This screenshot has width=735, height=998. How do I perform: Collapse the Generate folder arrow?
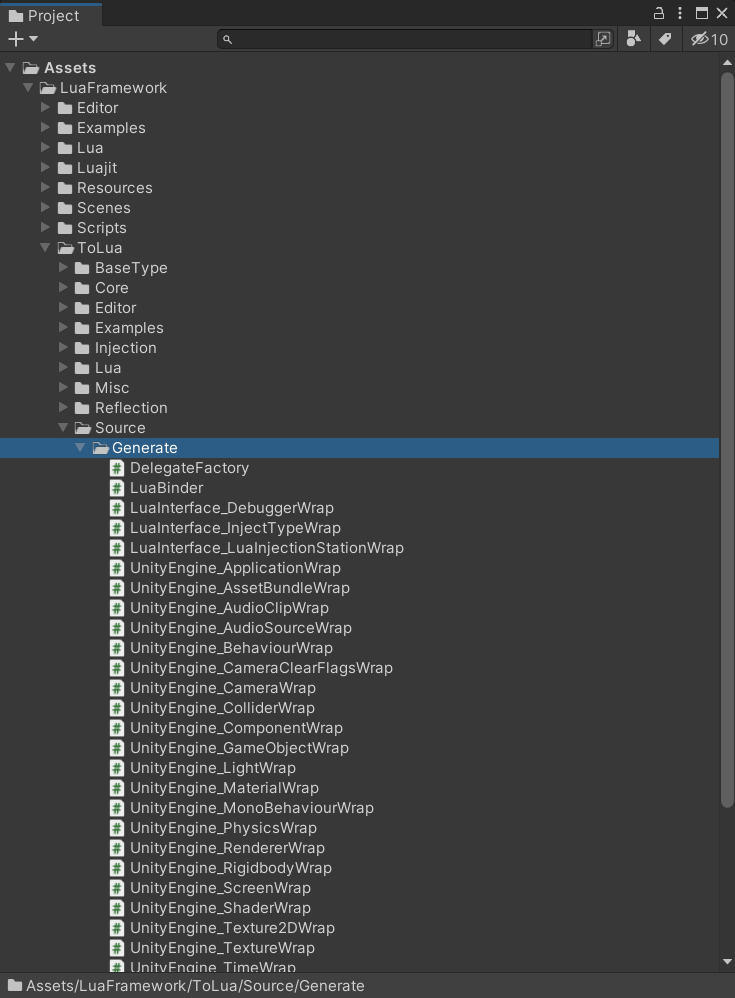tap(80, 447)
